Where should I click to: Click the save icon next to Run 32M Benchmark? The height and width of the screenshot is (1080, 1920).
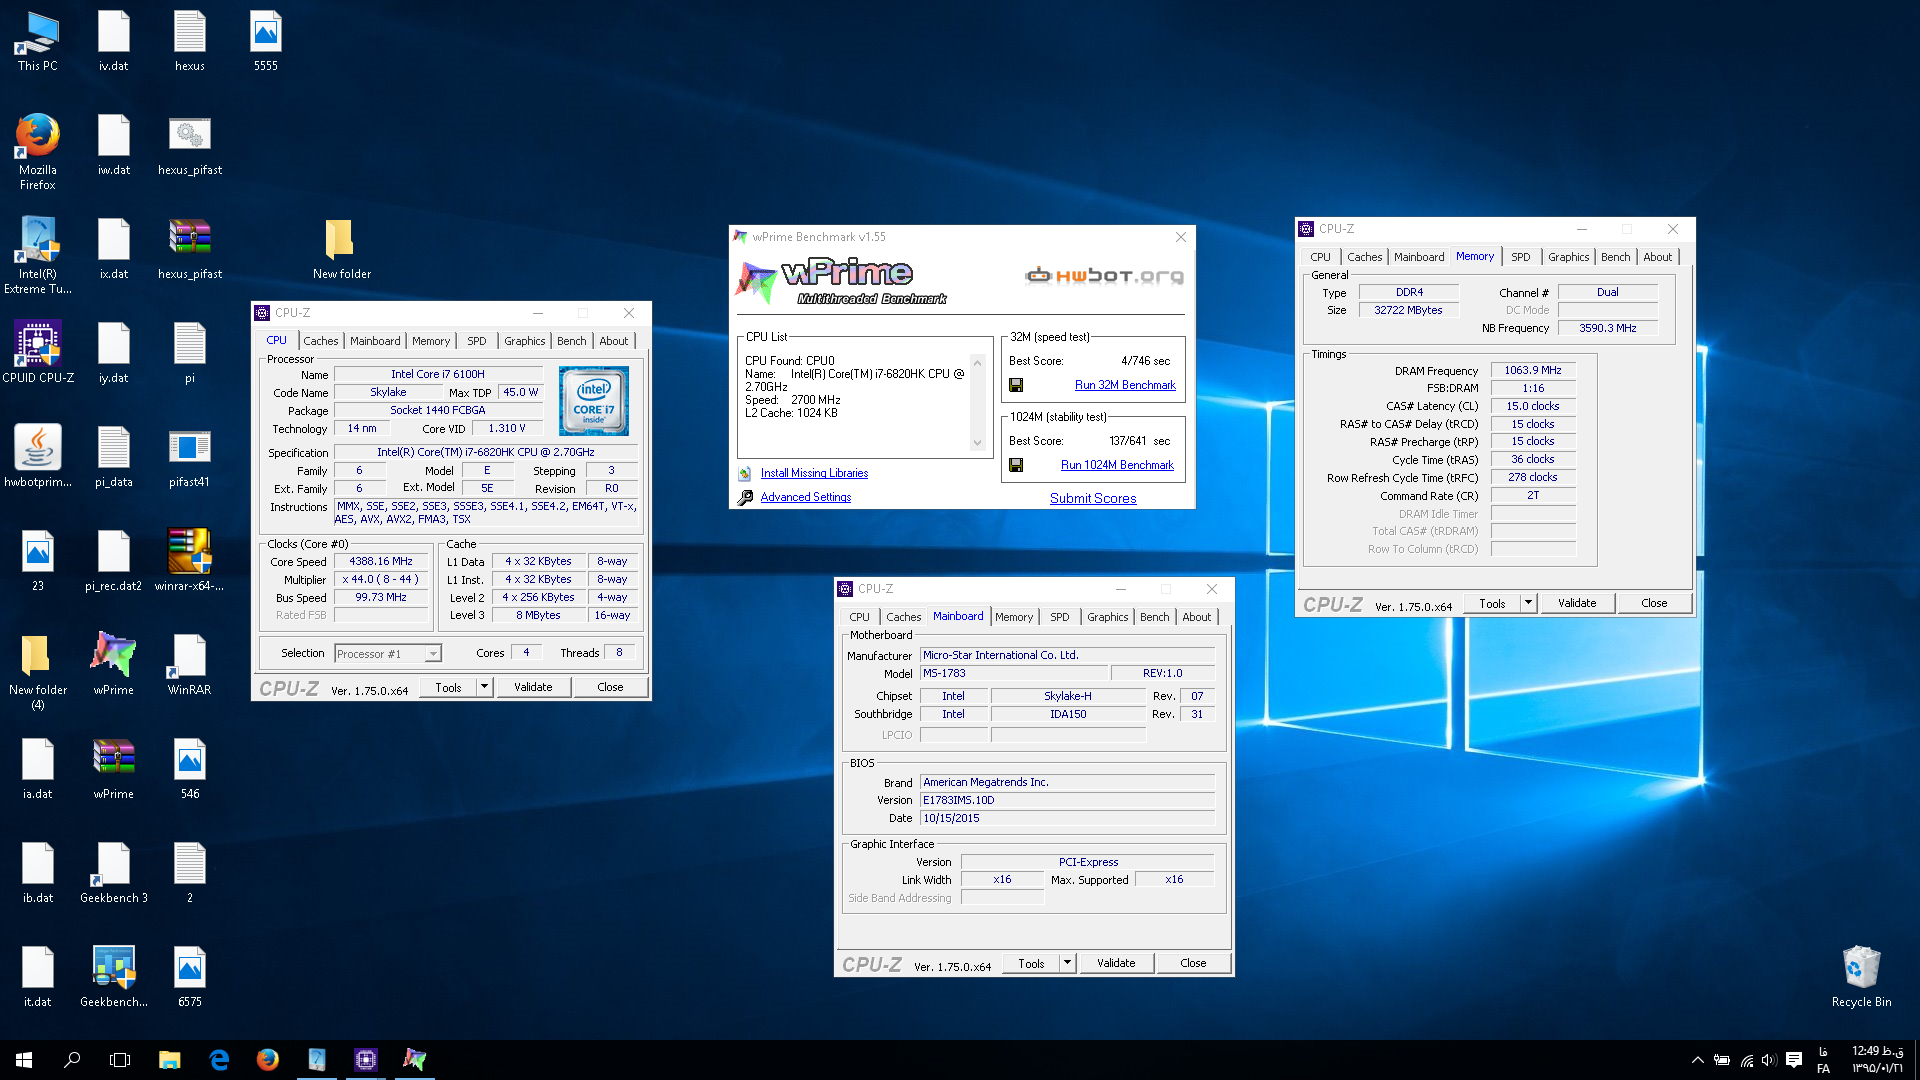point(1016,385)
